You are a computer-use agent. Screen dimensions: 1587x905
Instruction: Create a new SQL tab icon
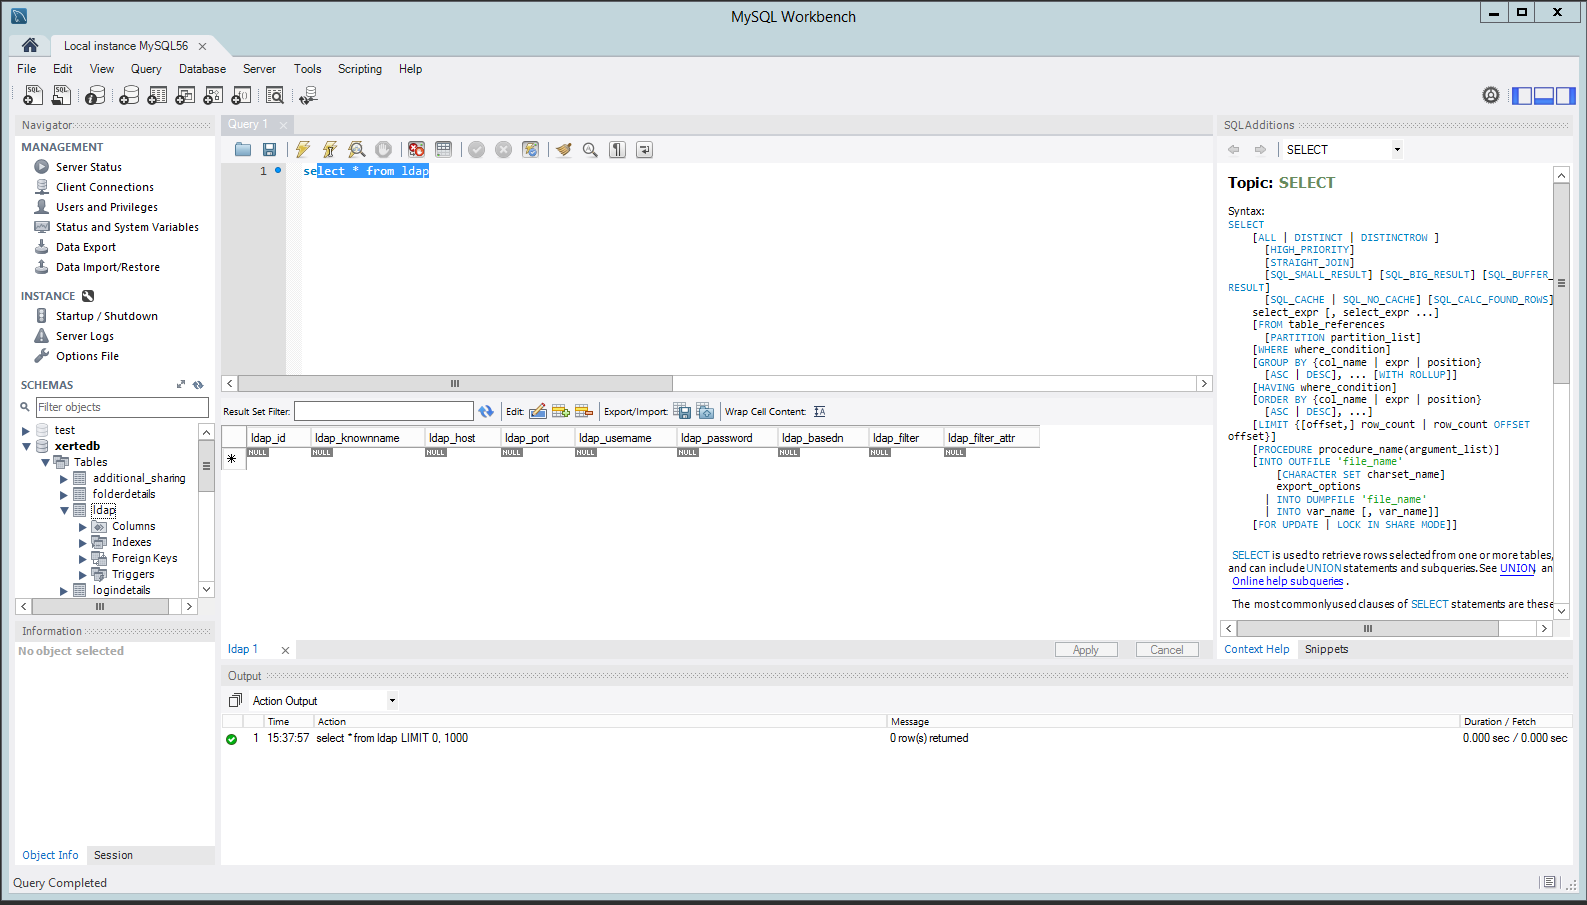point(33,95)
